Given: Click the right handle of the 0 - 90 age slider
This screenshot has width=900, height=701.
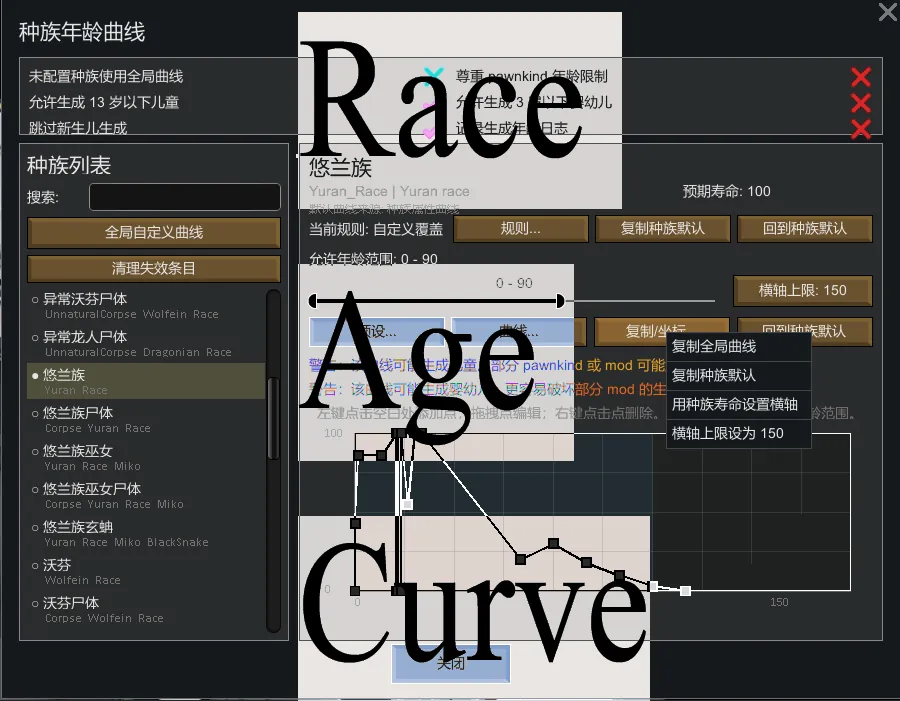Looking at the screenshot, I should (560, 300).
